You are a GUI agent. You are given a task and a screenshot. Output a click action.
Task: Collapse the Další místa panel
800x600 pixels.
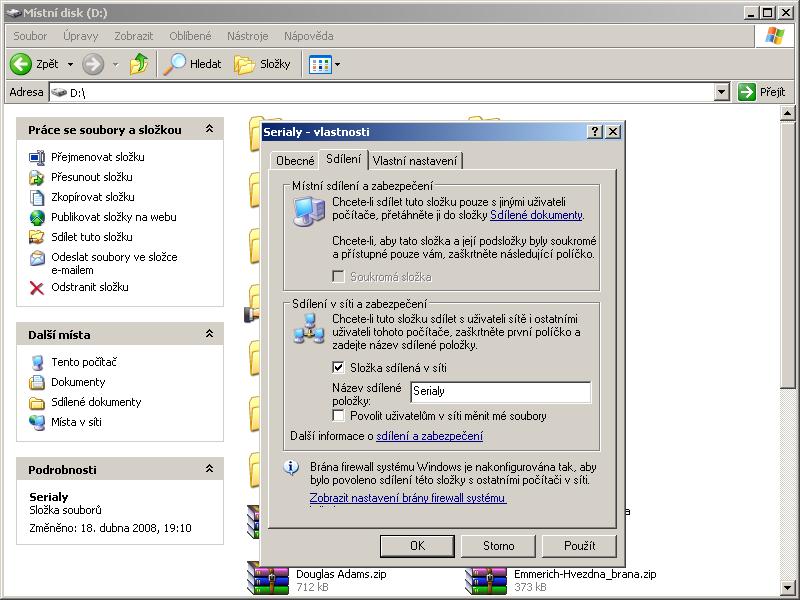209,334
